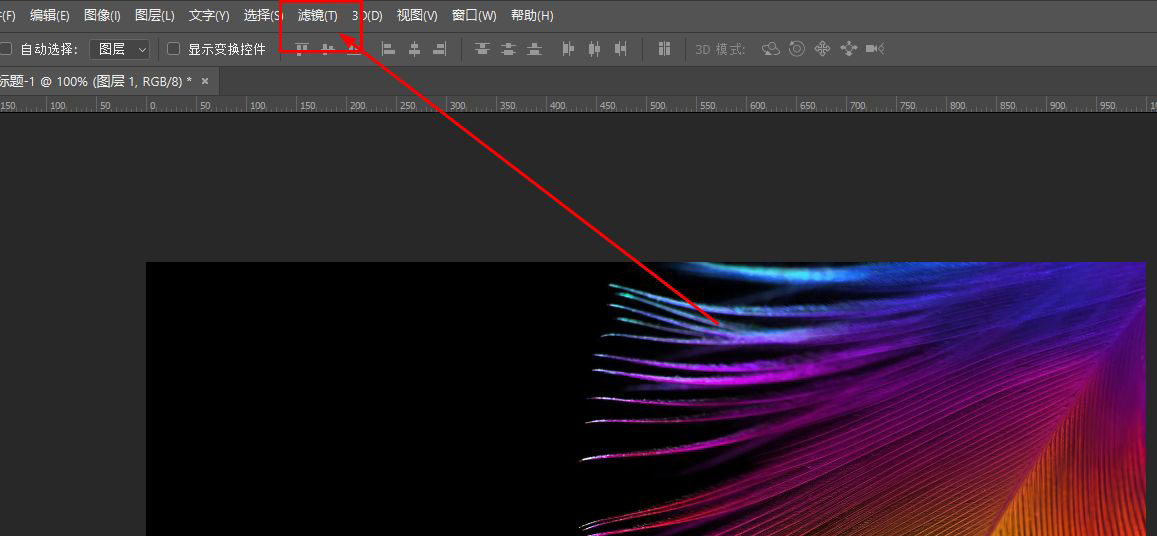Select the 3D pan (drag) mode icon
The width and height of the screenshot is (1157, 536).
pos(823,49)
